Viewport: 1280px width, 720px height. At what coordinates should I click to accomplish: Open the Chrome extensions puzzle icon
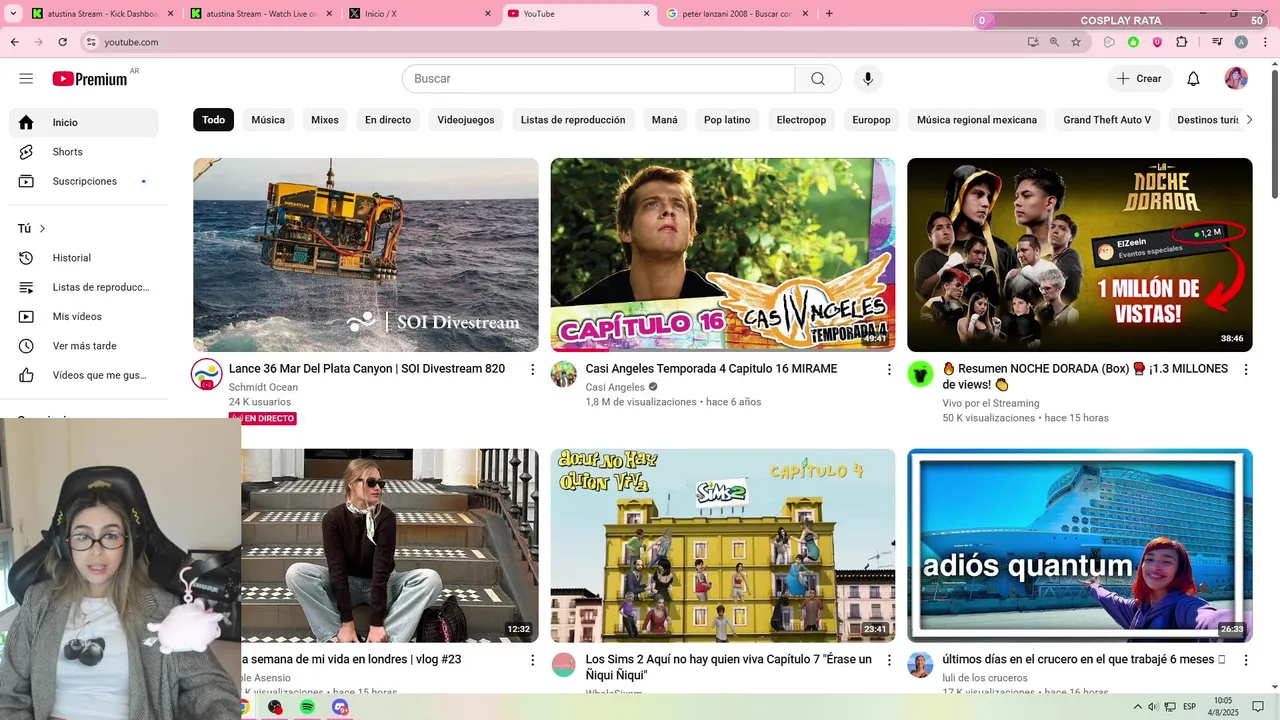[1182, 42]
